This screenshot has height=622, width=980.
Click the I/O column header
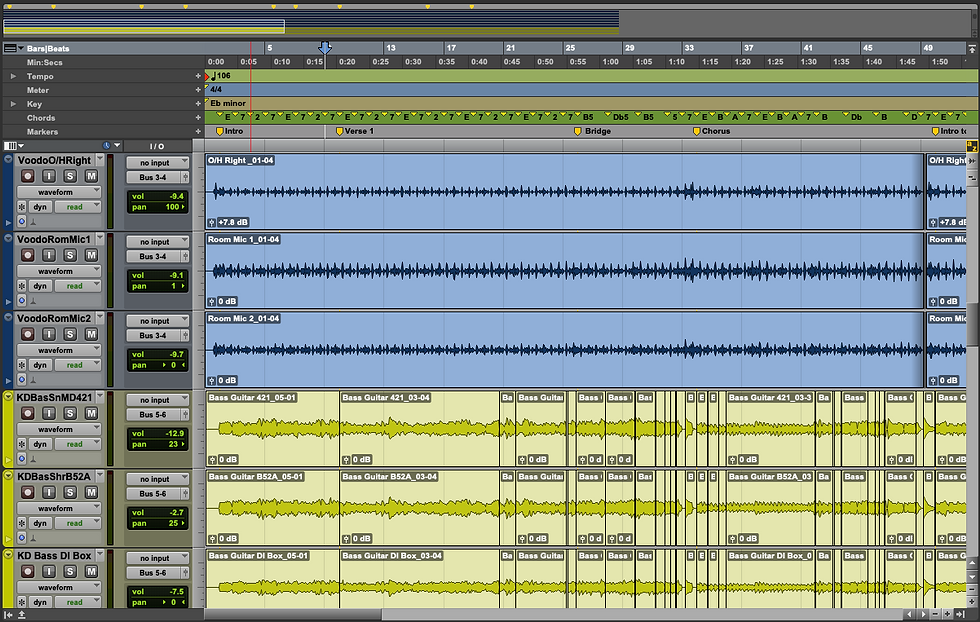(157, 146)
